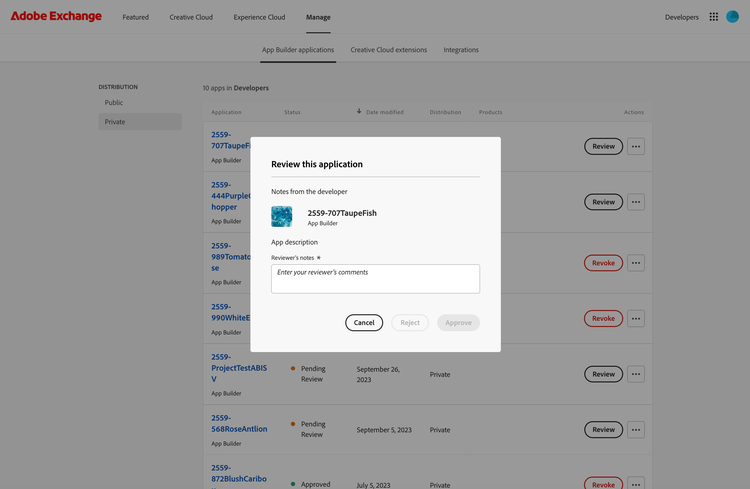Image resolution: width=750 pixels, height=489 pixels.
Task: Switch to Creative Cloud extensions tab
Action: tap(388, 50)
